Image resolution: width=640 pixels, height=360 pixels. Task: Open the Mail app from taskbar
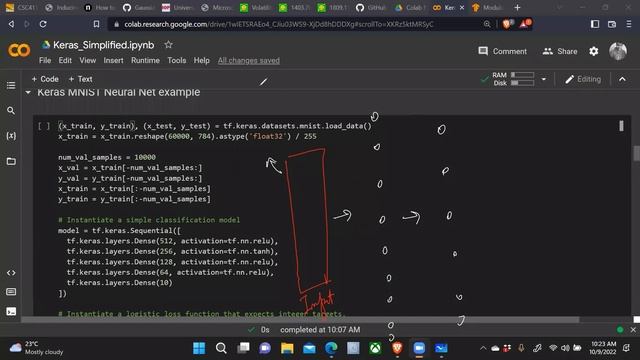coord(309,348)
